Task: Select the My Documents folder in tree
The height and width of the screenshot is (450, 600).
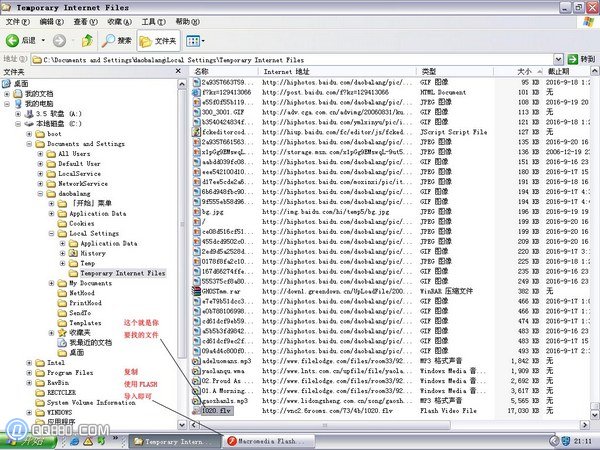Action: pos(90,283)
